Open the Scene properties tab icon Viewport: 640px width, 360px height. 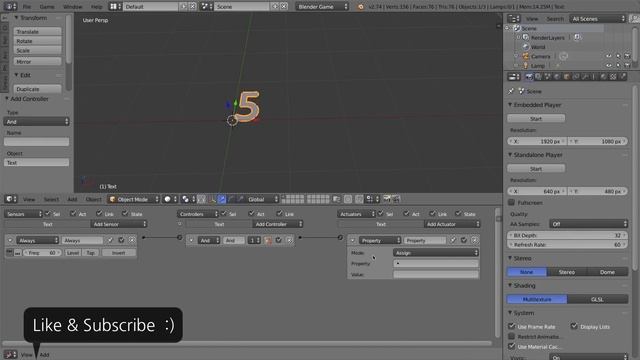[548, 77]
